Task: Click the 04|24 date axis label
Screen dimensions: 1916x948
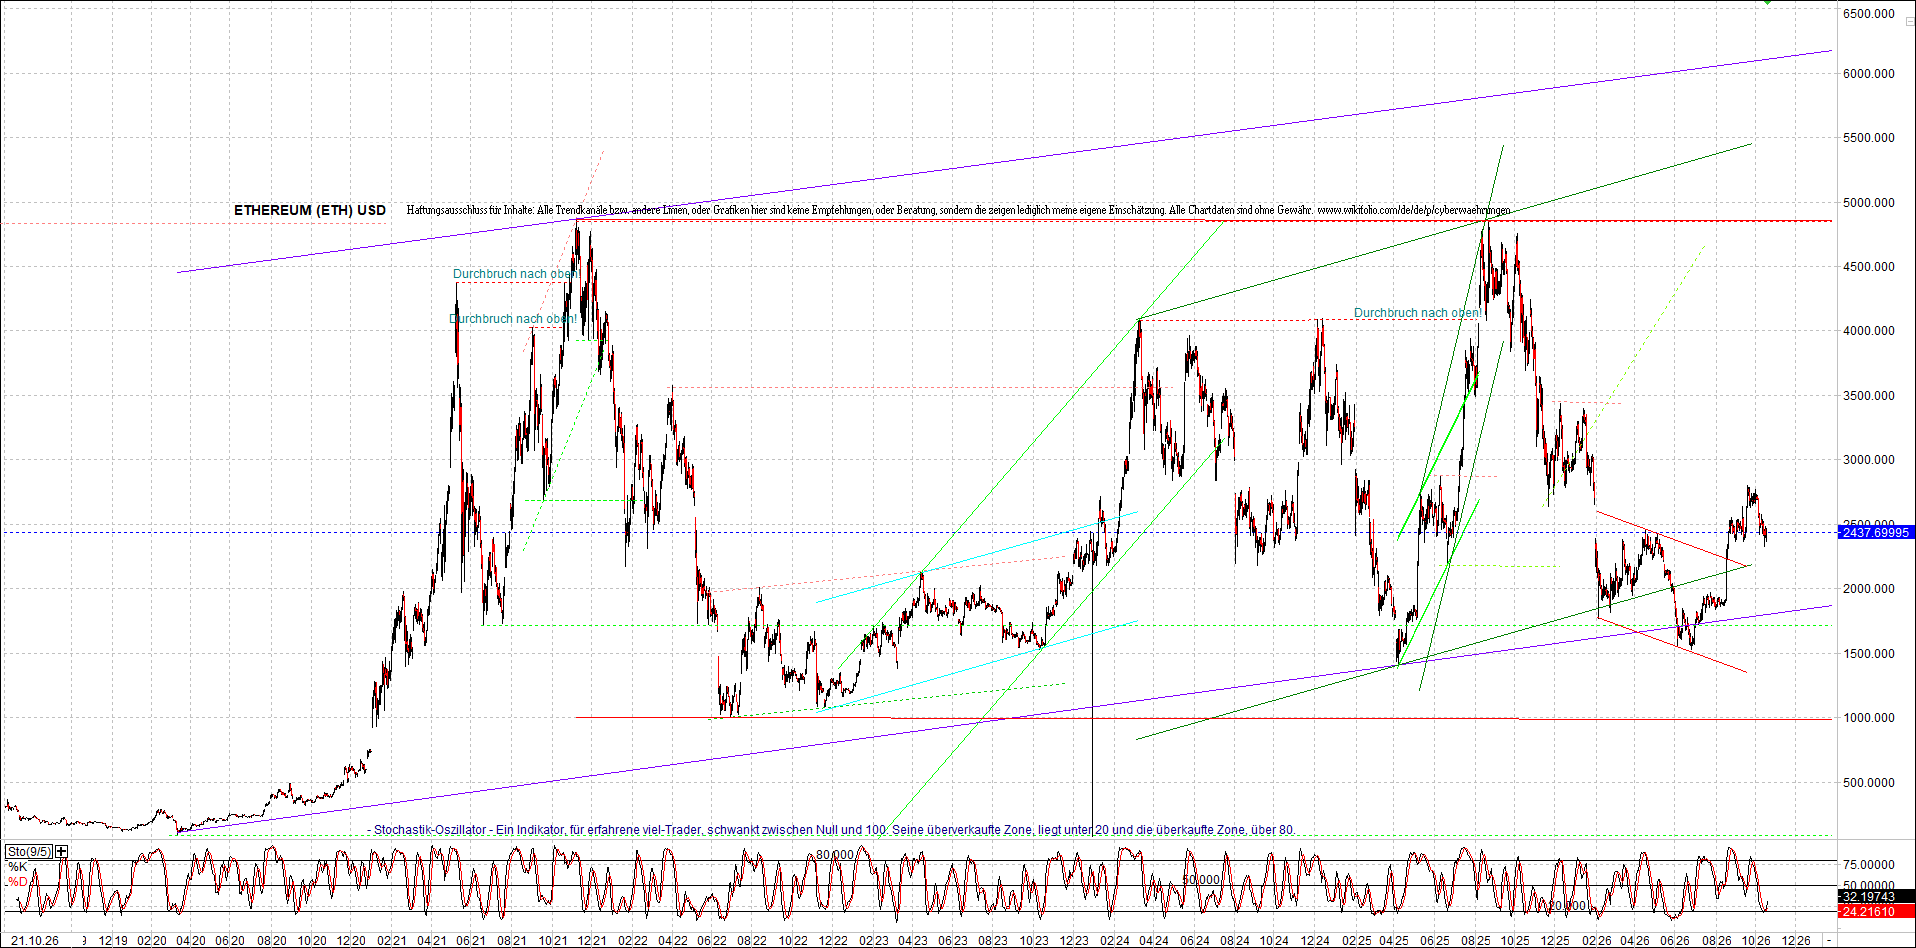Action: pos(1154,941)
